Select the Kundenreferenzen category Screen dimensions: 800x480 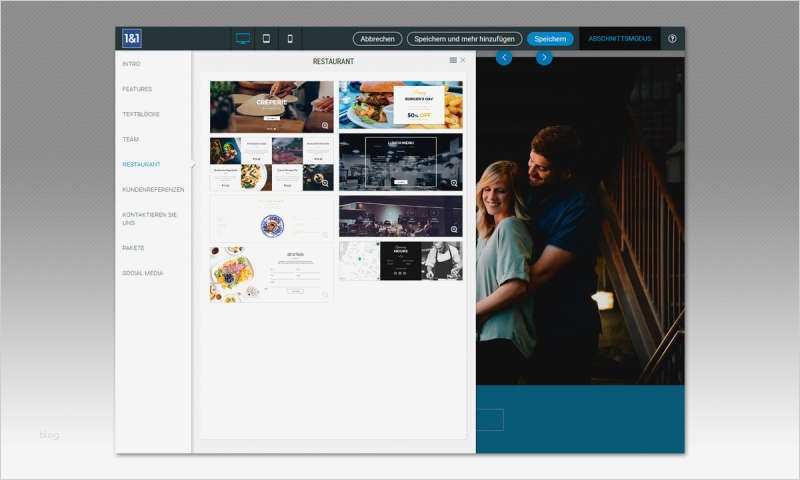tap(153, 190)
